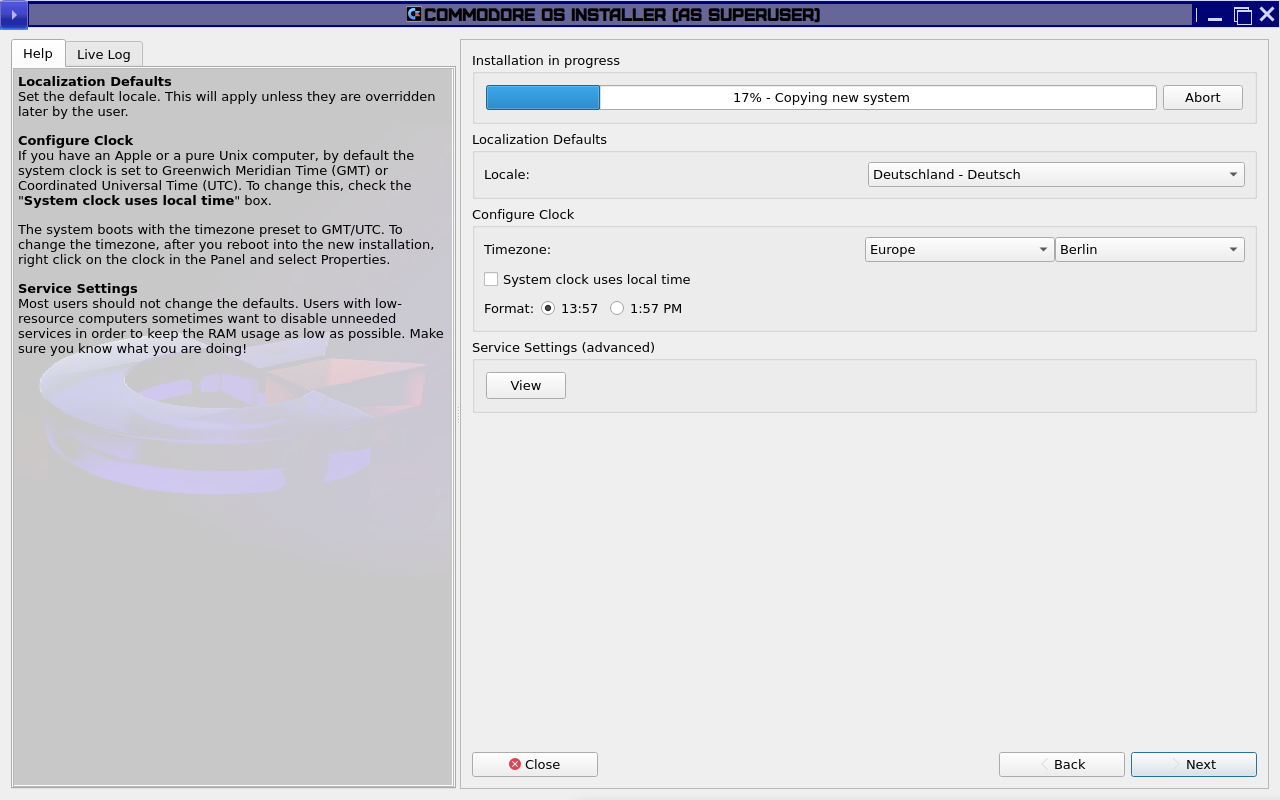Viewport: 1280px width, 800px height.
Task: Maximize the installer window
Action: pyautogui.click(x=1242, y=15)
